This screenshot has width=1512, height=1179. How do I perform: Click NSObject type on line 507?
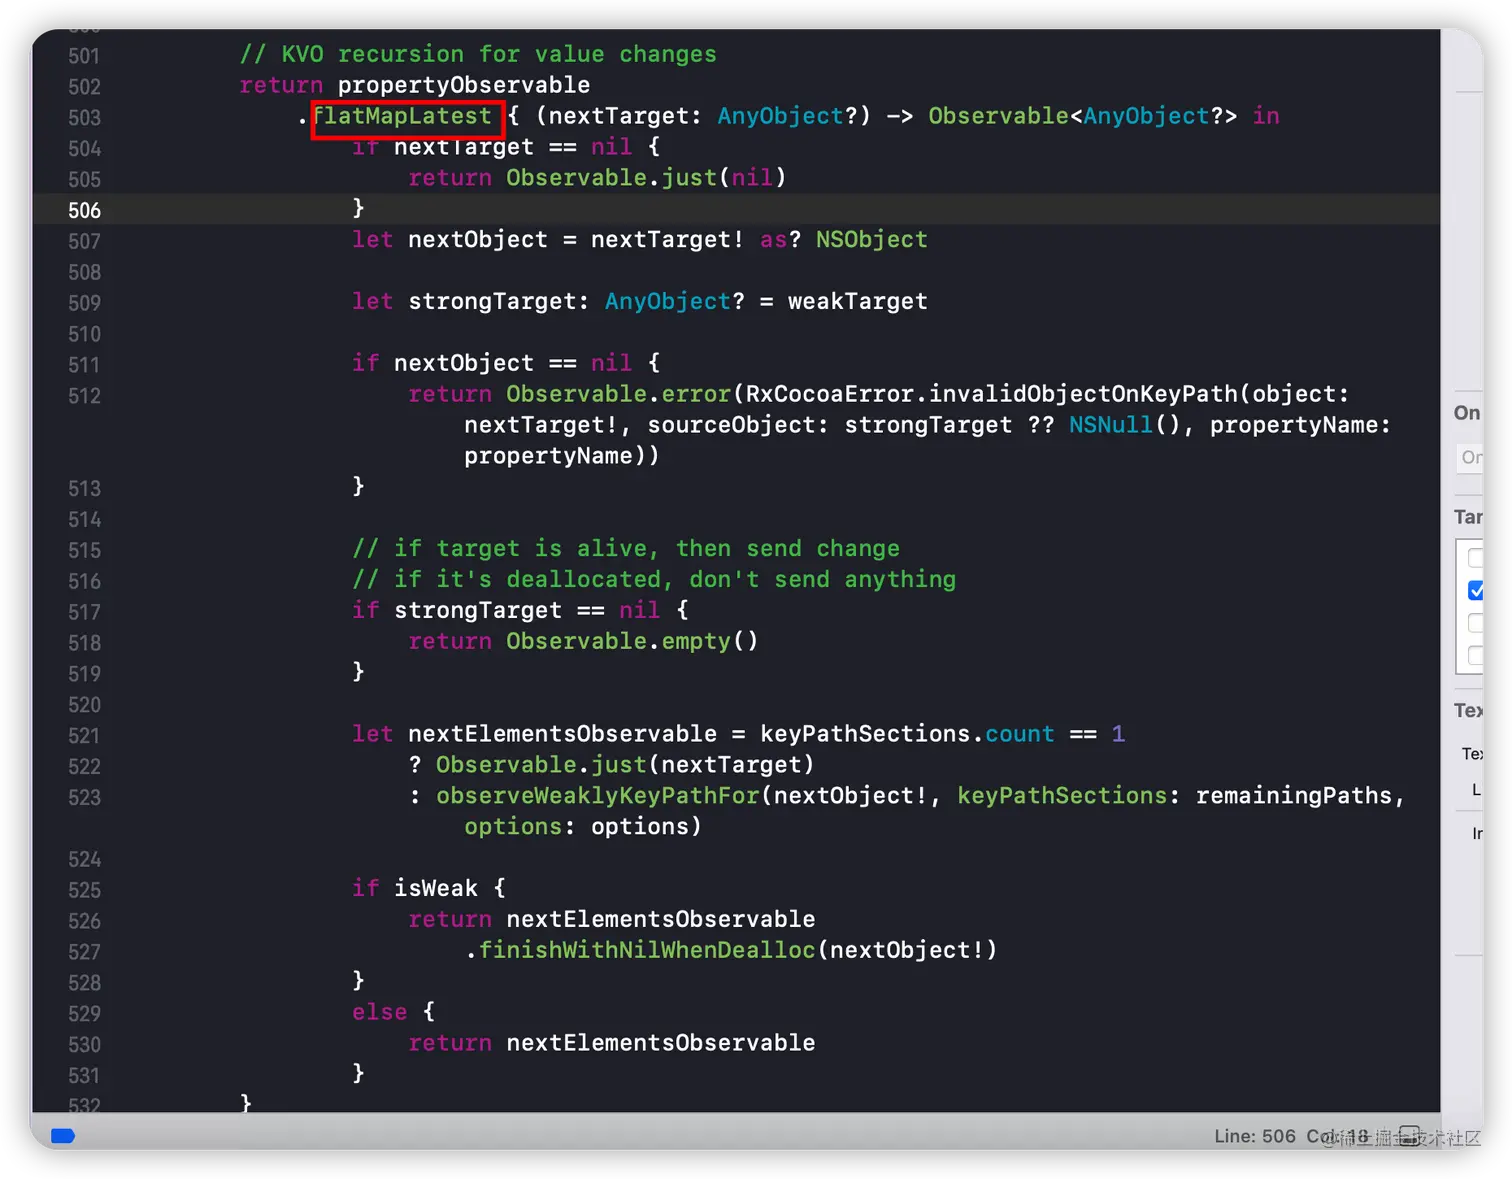(871, 239)
